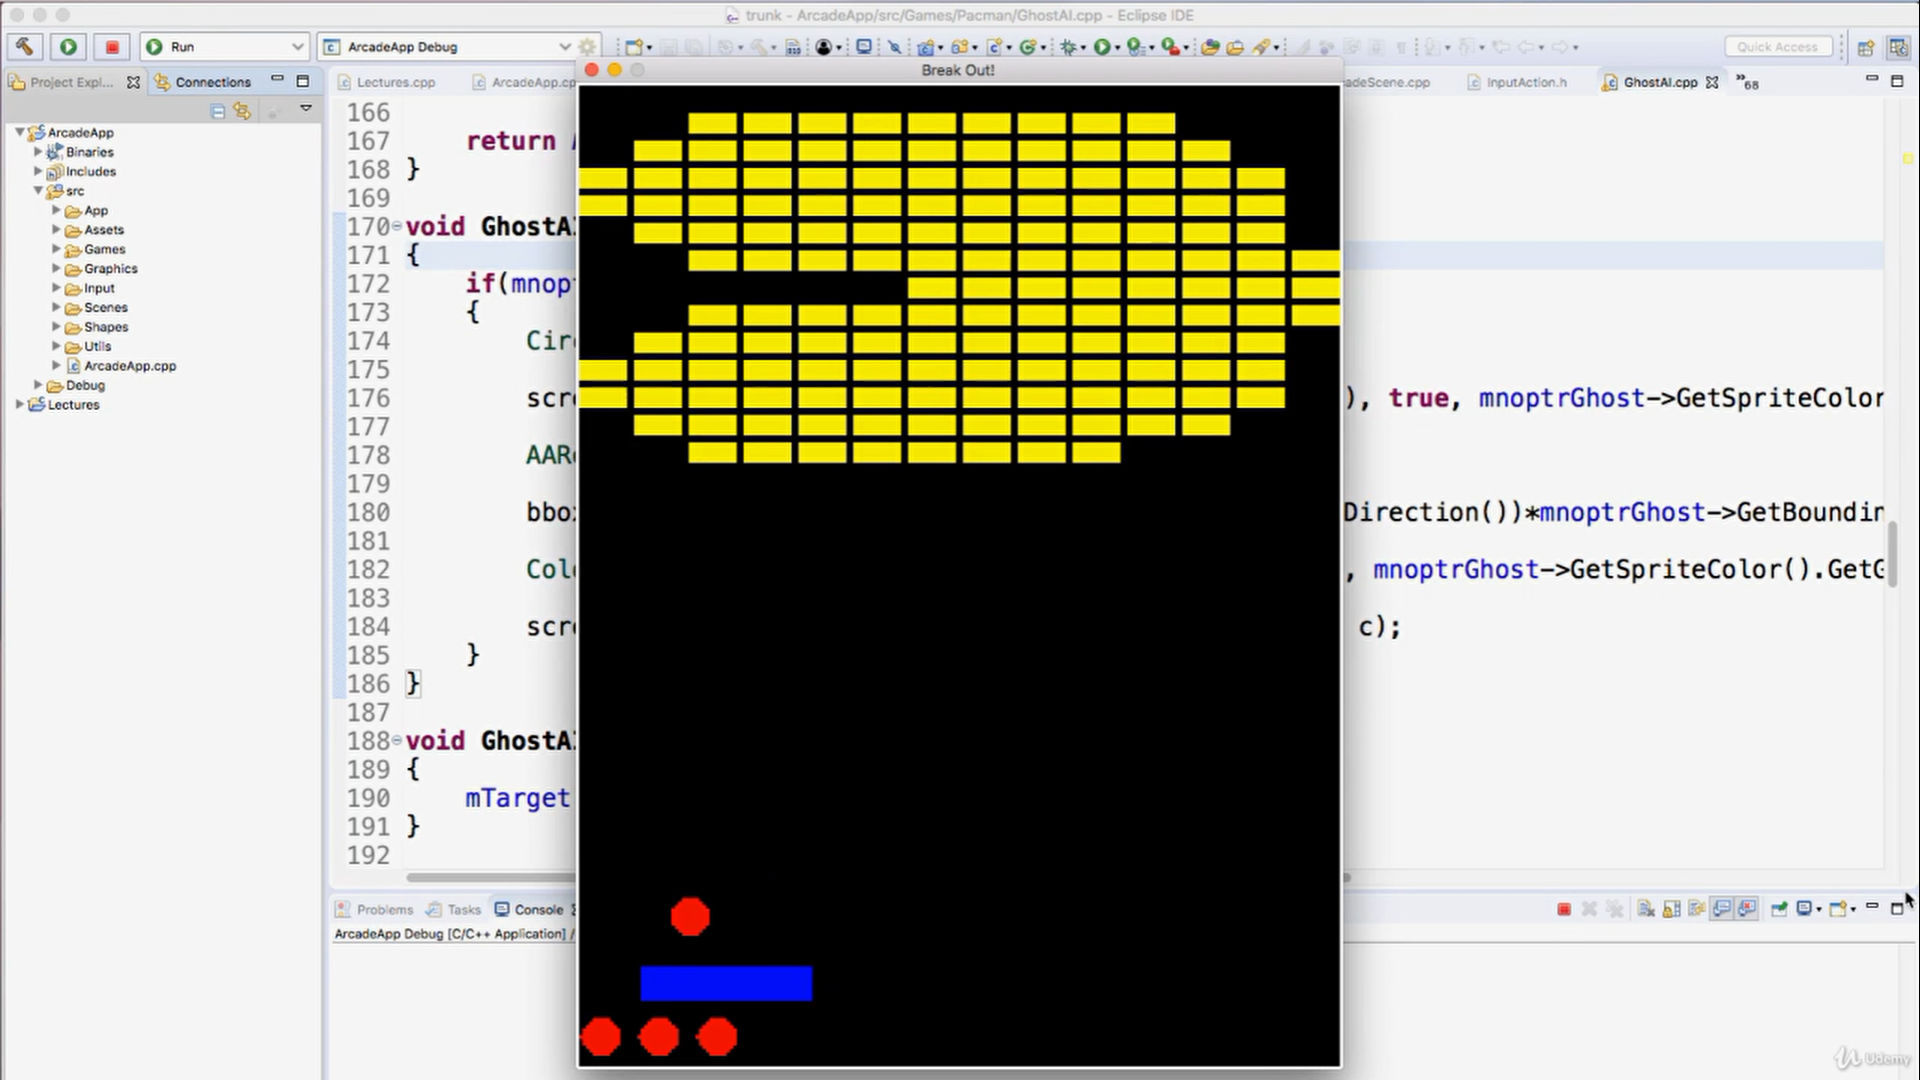1920x1080 pixels.
Task: Close the Project Explorer view
Action: pyautogui.click(x=133, y=82)
